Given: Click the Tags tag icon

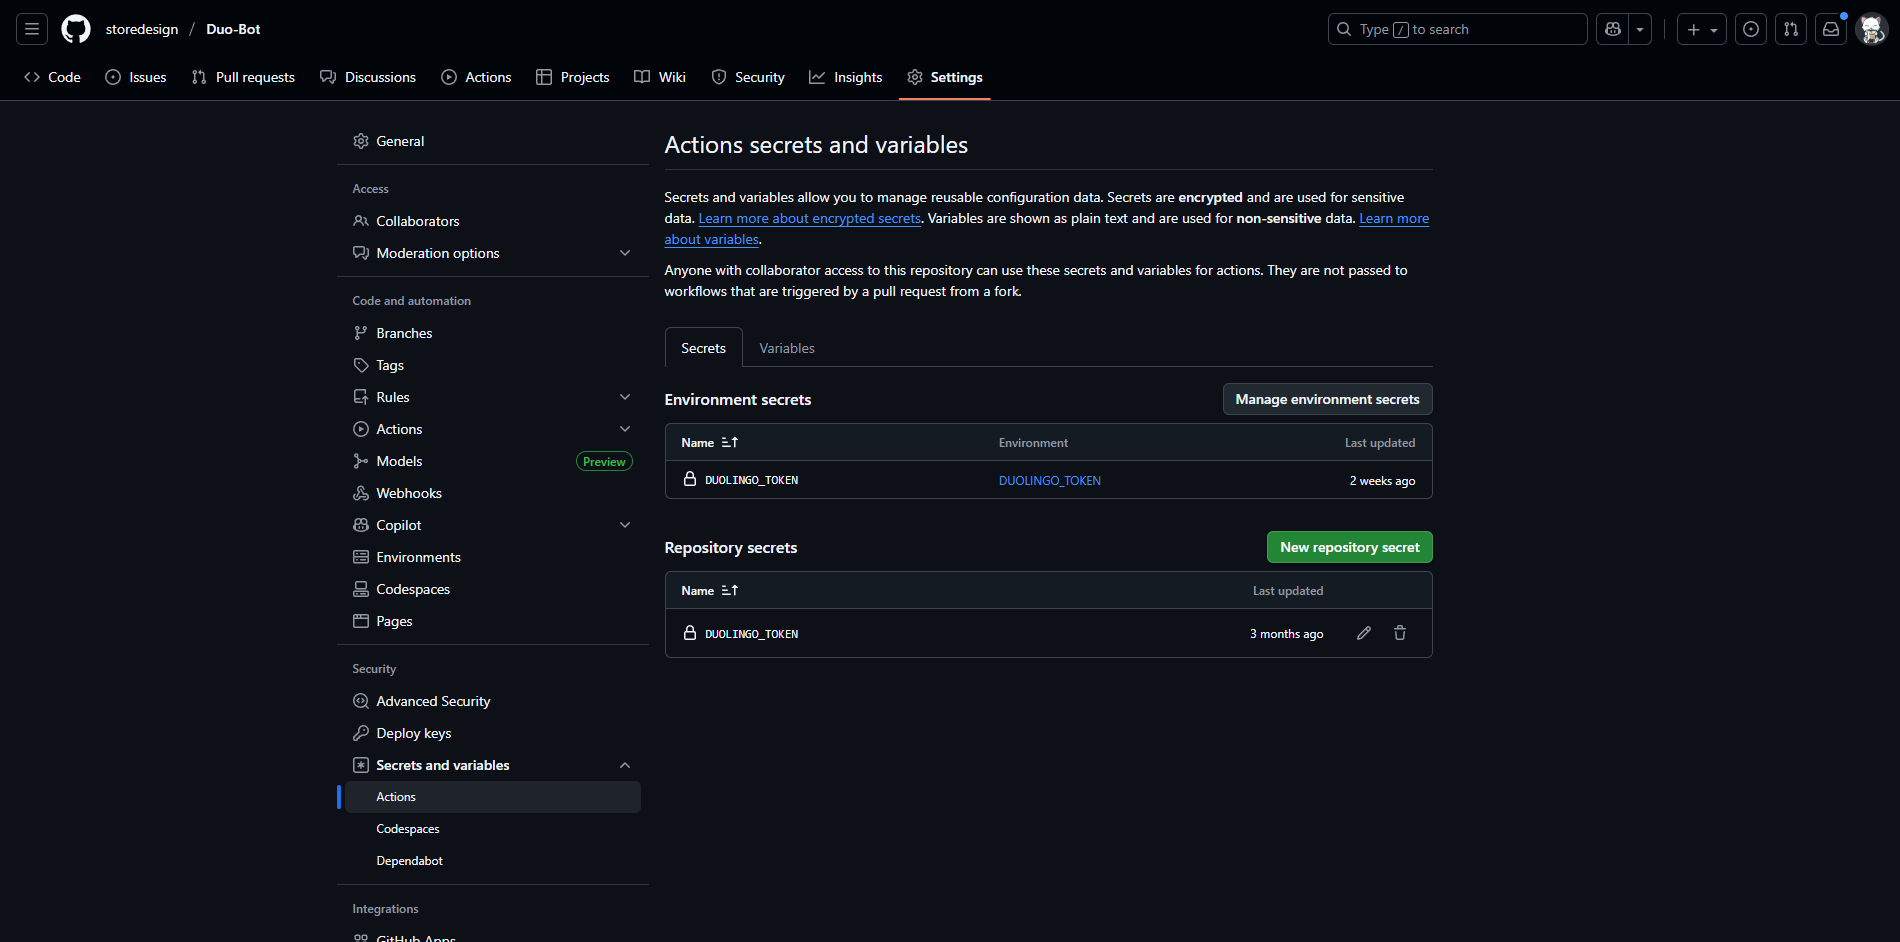Looking at the screenshot, I should point(361,365).
